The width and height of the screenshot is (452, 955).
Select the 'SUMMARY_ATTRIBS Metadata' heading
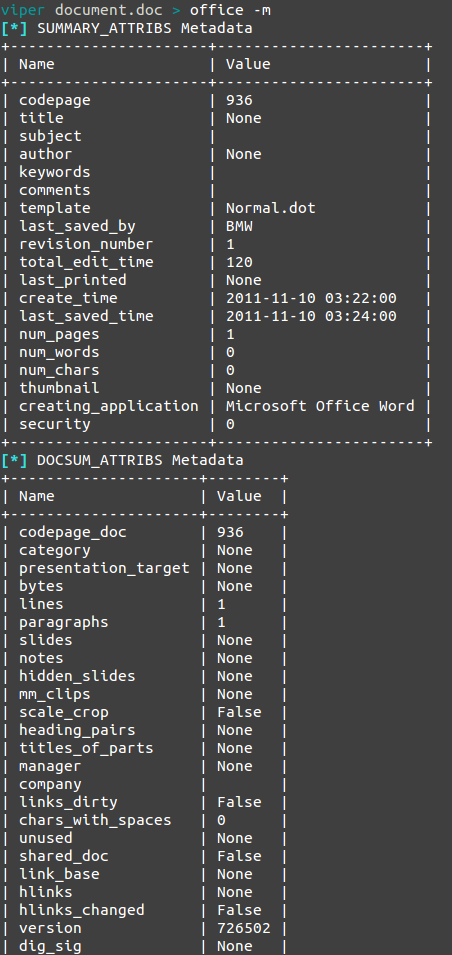[144, 28]
